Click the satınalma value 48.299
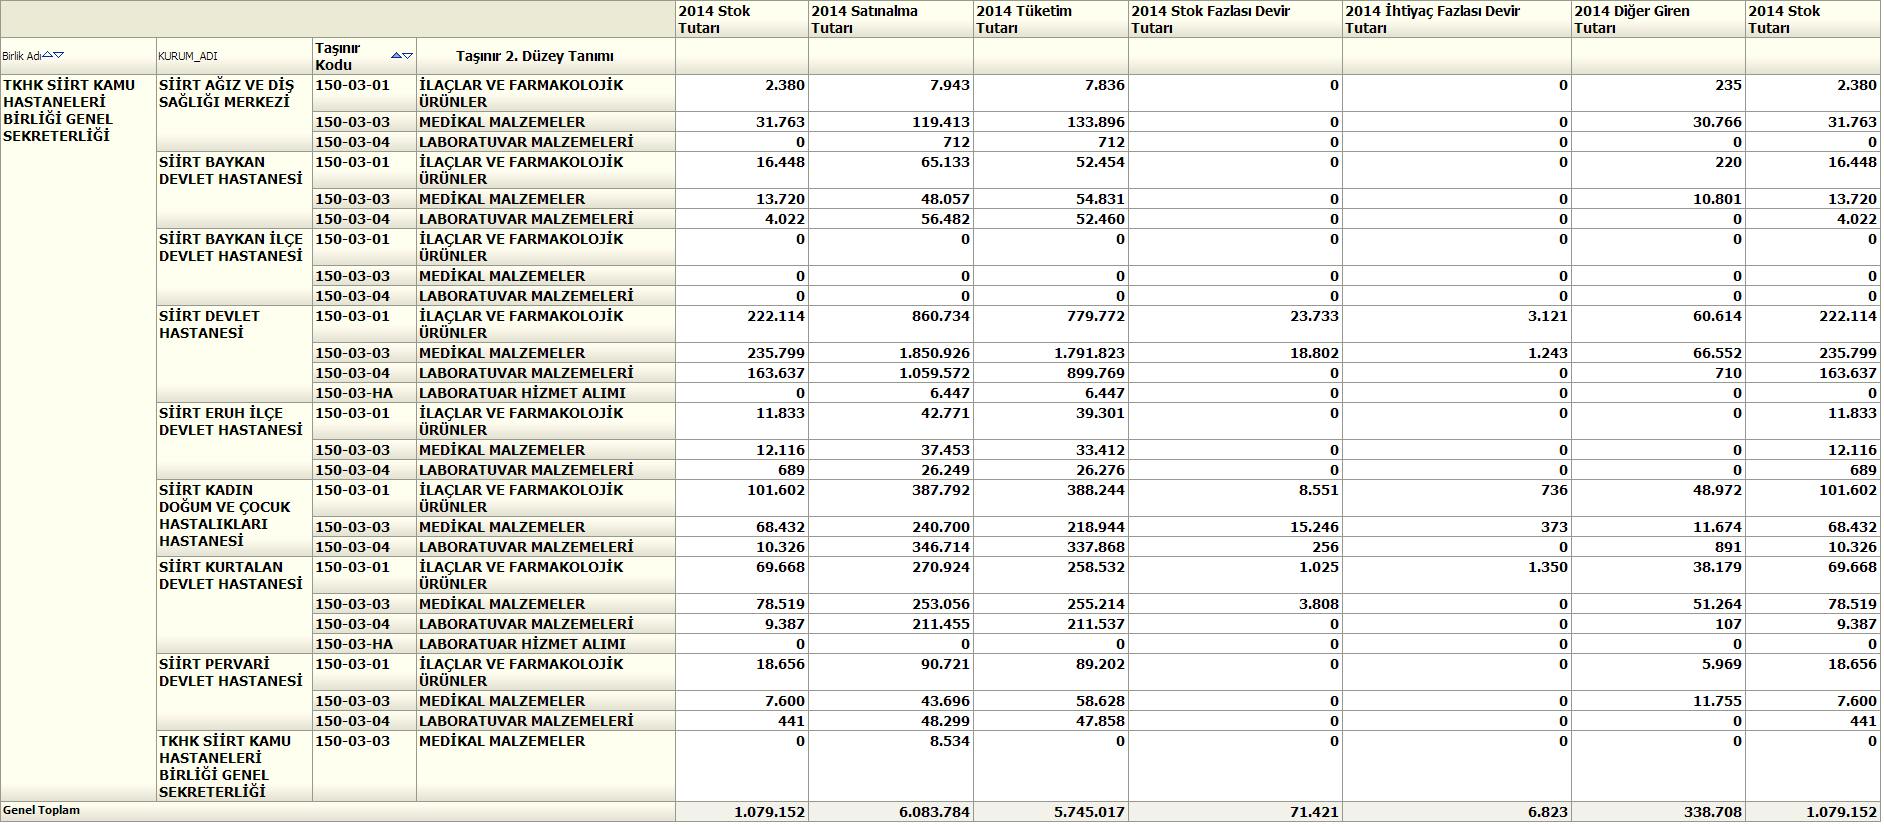The width and height of the screenshot is (1884, 825). (x=945, y=721)
